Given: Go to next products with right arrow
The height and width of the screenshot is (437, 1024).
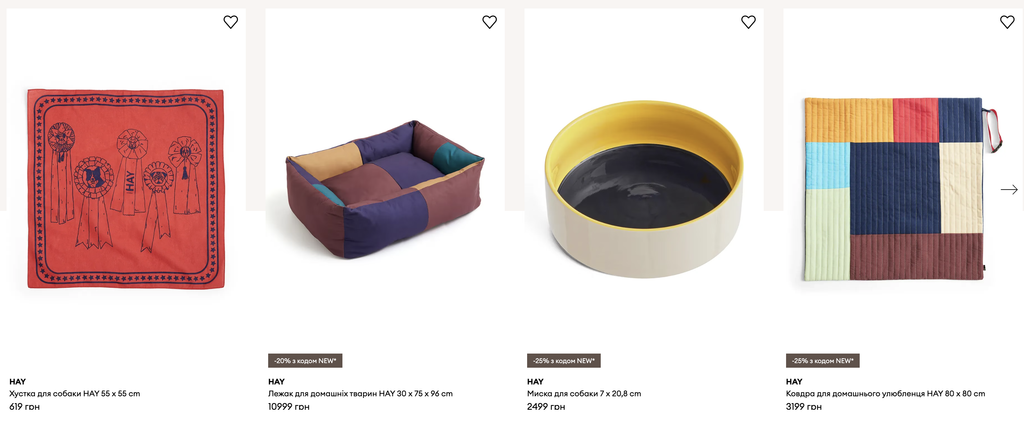Looking at the screenshot, I should [1009, 189].
